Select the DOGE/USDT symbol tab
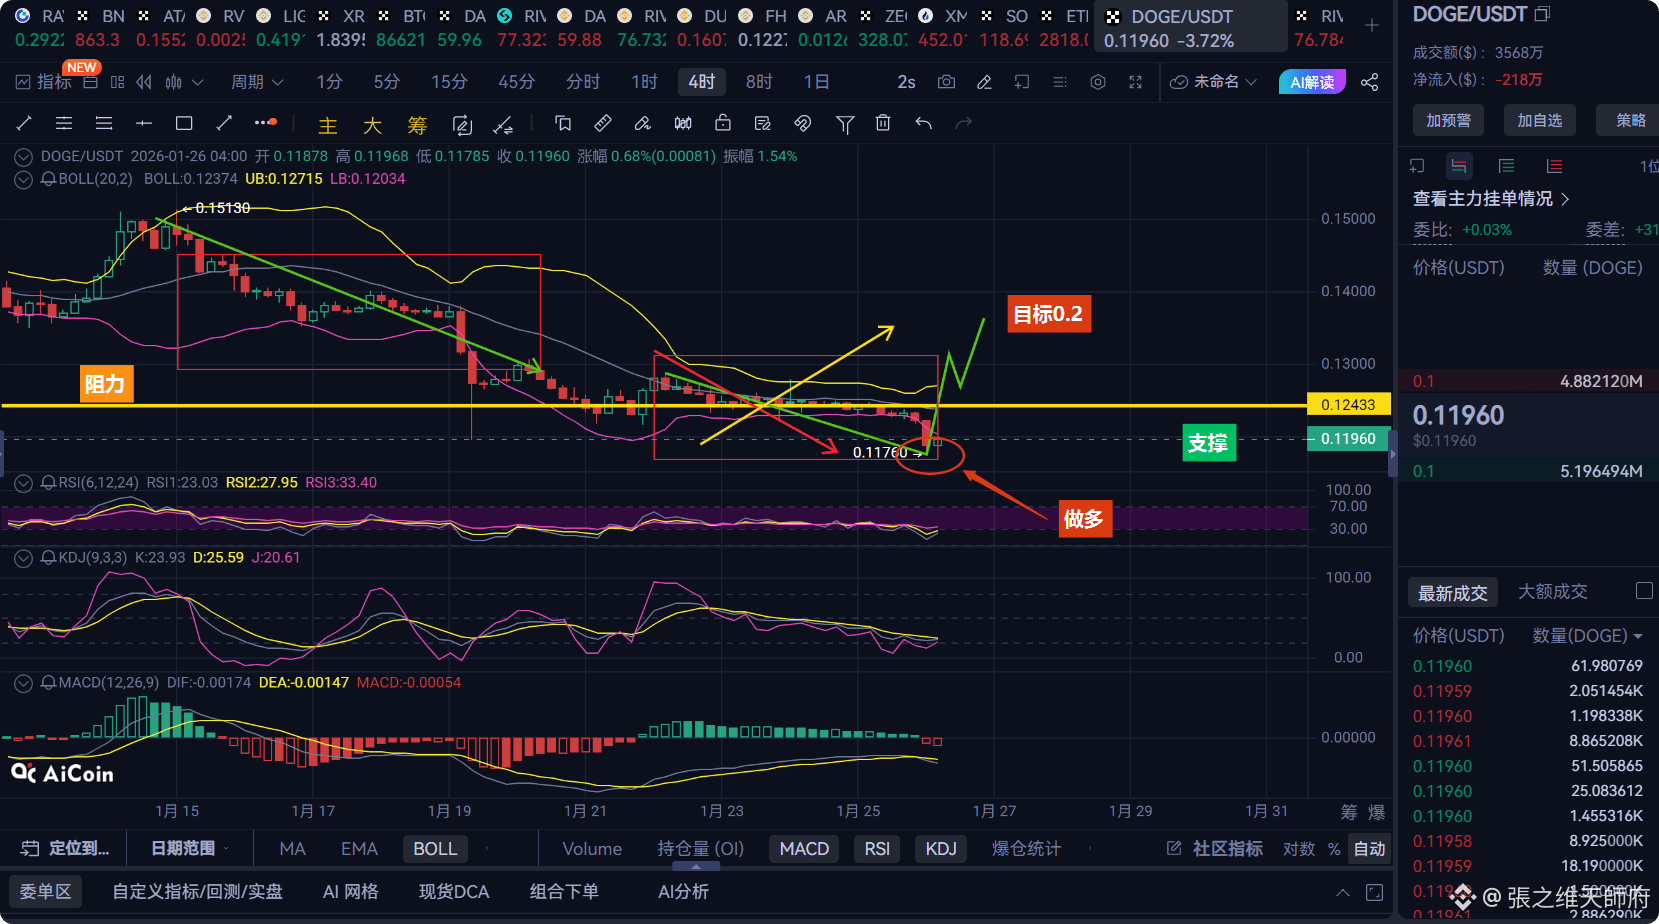The height and width of the screenshot is (924, 1659). tap(1192, 27)
